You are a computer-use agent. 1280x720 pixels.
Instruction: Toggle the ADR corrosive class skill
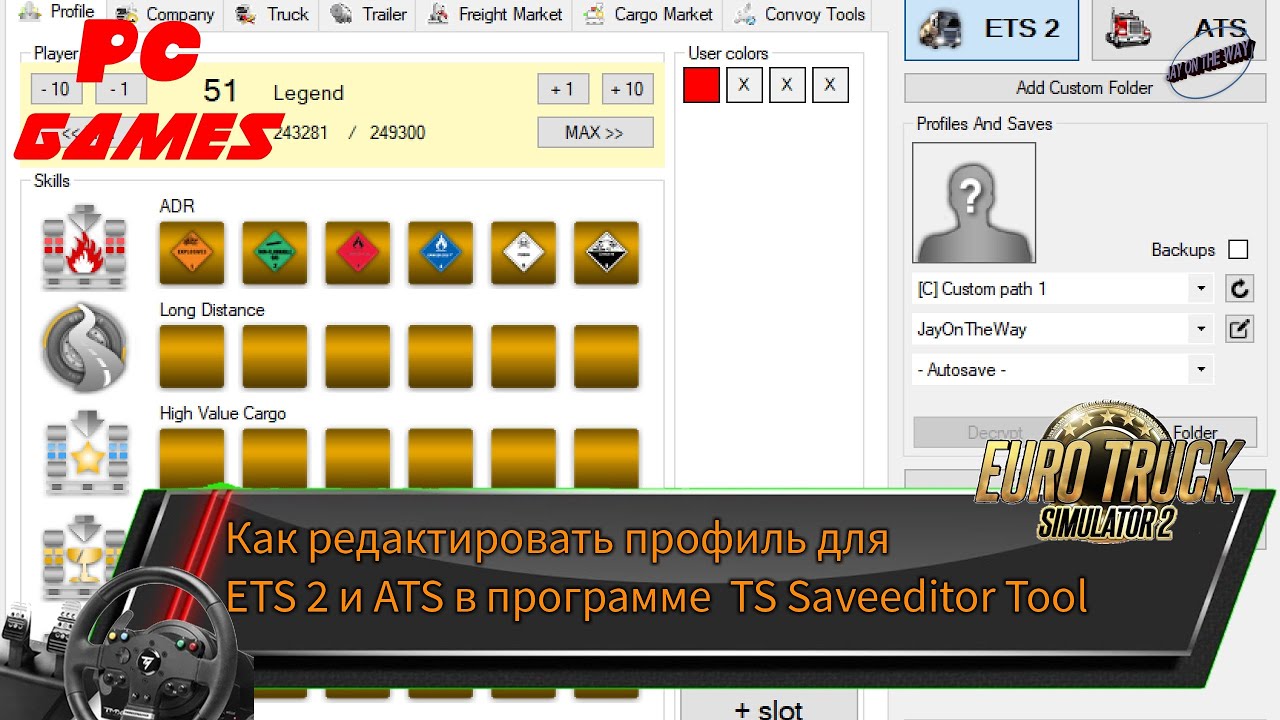606,253
